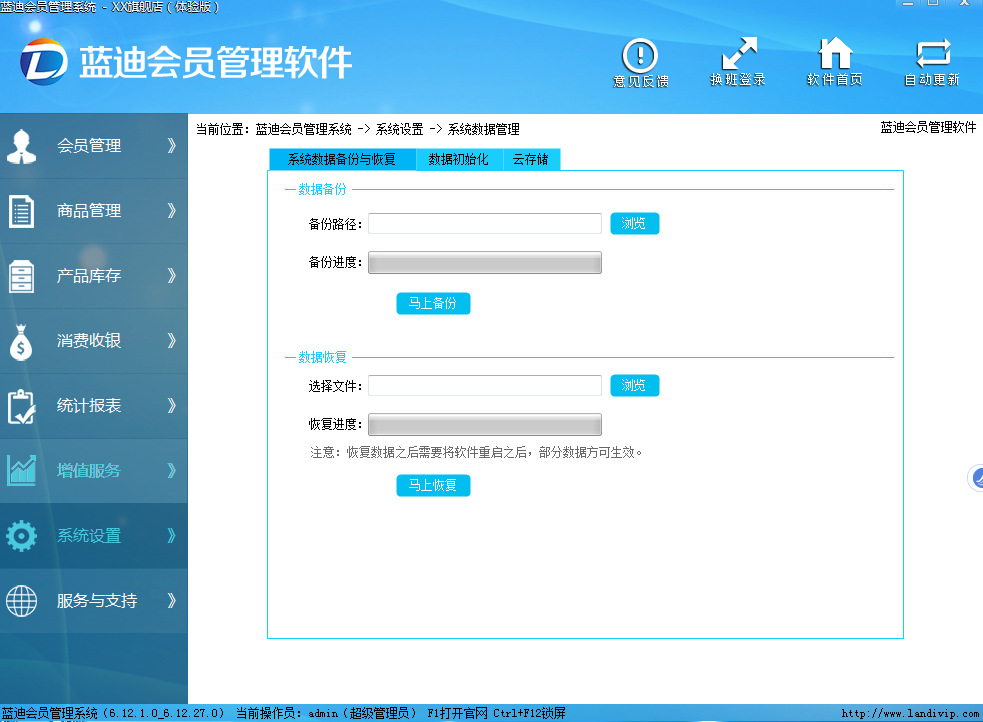Click the 系统设置 menu label
This screenshot has height=722, width=983.
pyautogui.click(x=89, y=536)
